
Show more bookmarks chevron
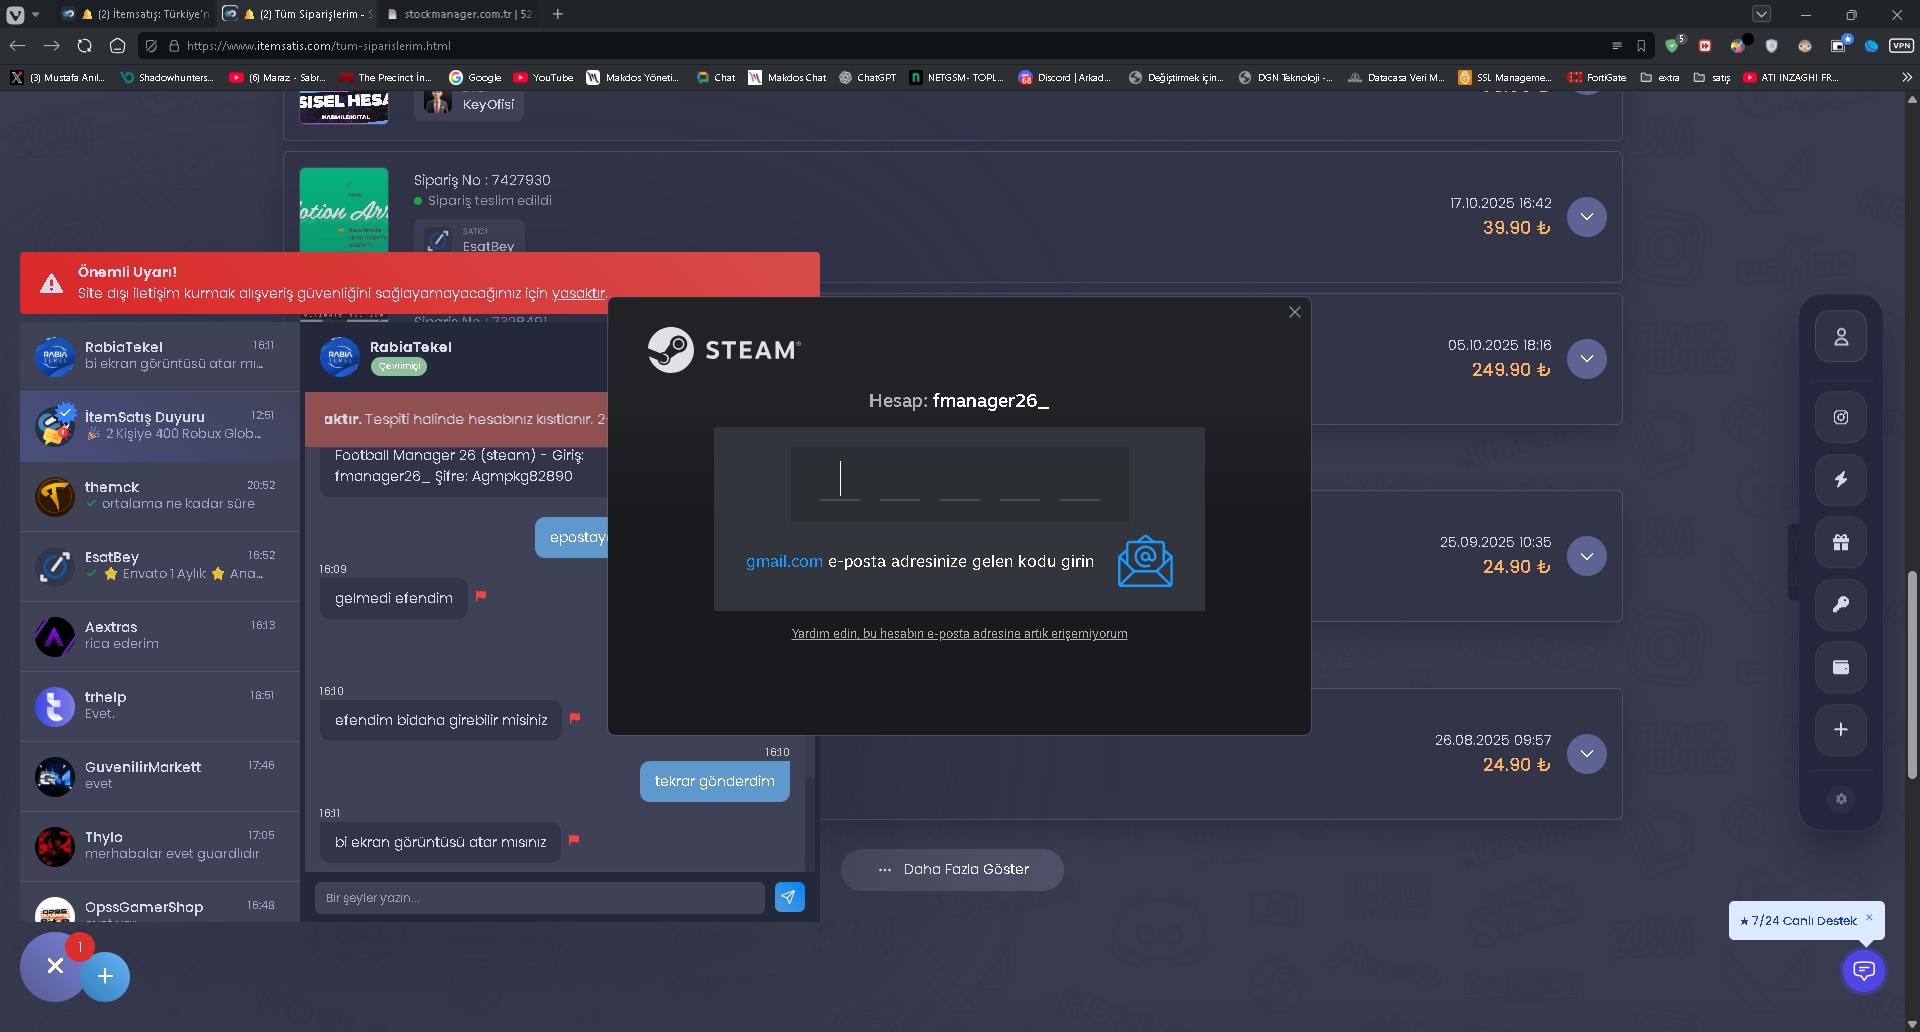pos(1906,77)
